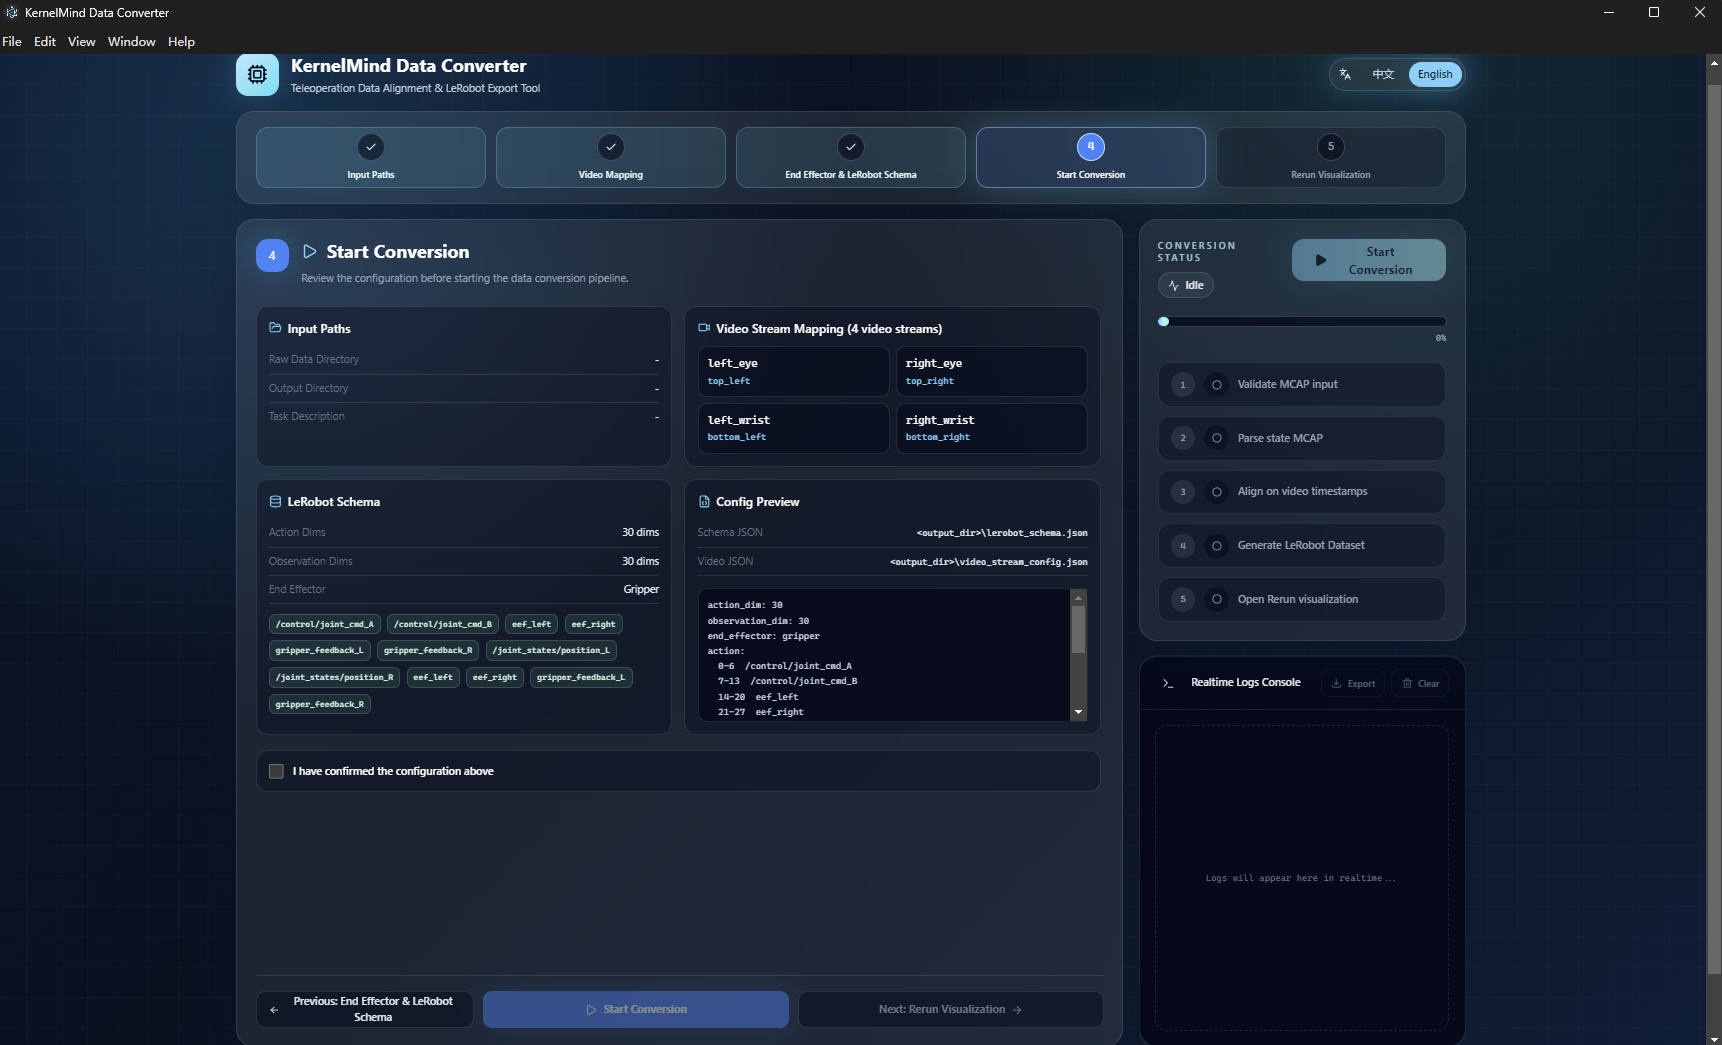
Task: Go to the Start Conversion step tab
Action: click(1091, 157)
